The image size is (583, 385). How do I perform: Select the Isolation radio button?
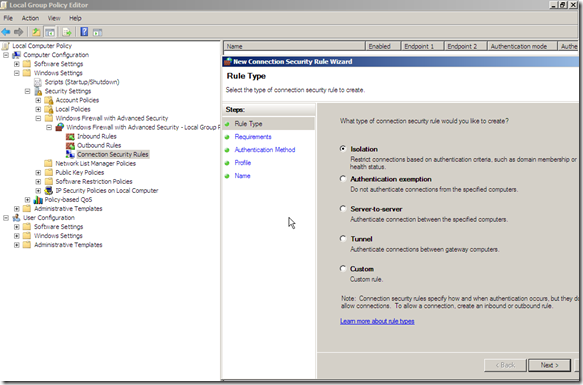343,148
